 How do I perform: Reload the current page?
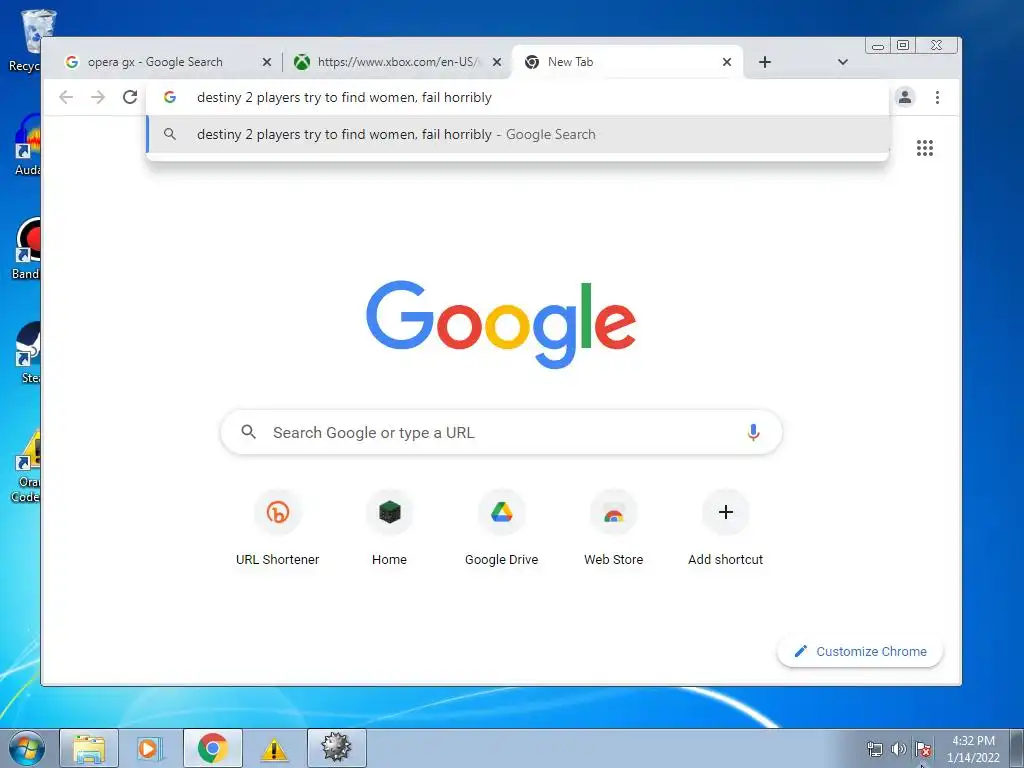click(x=130, y=97)
